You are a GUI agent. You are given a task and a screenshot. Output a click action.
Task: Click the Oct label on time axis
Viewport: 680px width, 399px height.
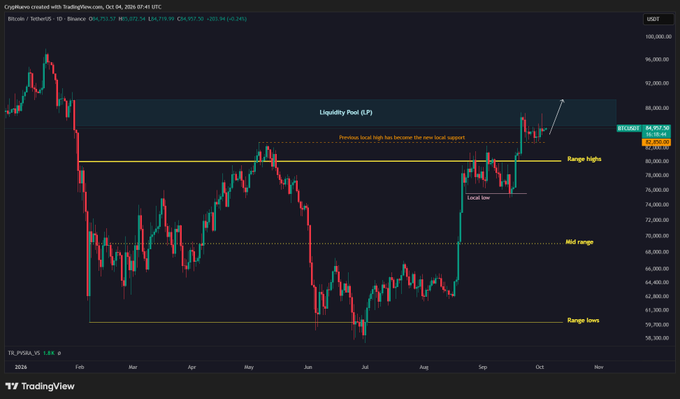point(539,367)
